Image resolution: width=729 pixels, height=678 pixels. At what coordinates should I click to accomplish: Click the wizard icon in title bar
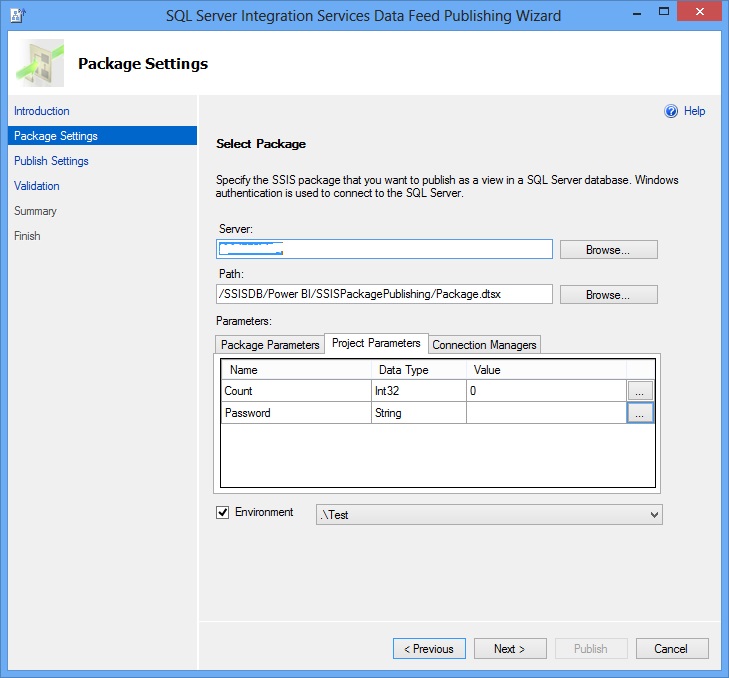[x=17, y=15]
